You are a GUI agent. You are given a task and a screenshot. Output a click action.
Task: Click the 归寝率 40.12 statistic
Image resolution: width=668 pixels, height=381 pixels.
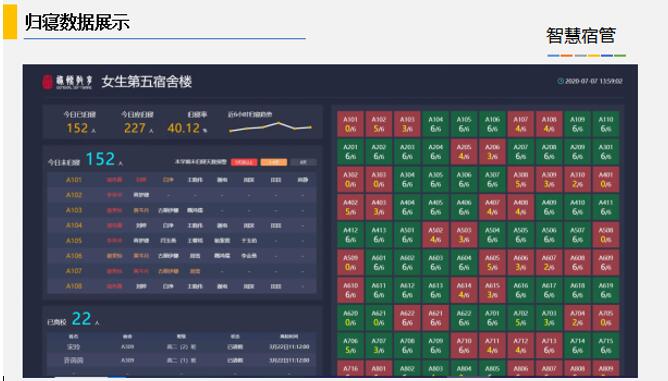coord(187,123)
